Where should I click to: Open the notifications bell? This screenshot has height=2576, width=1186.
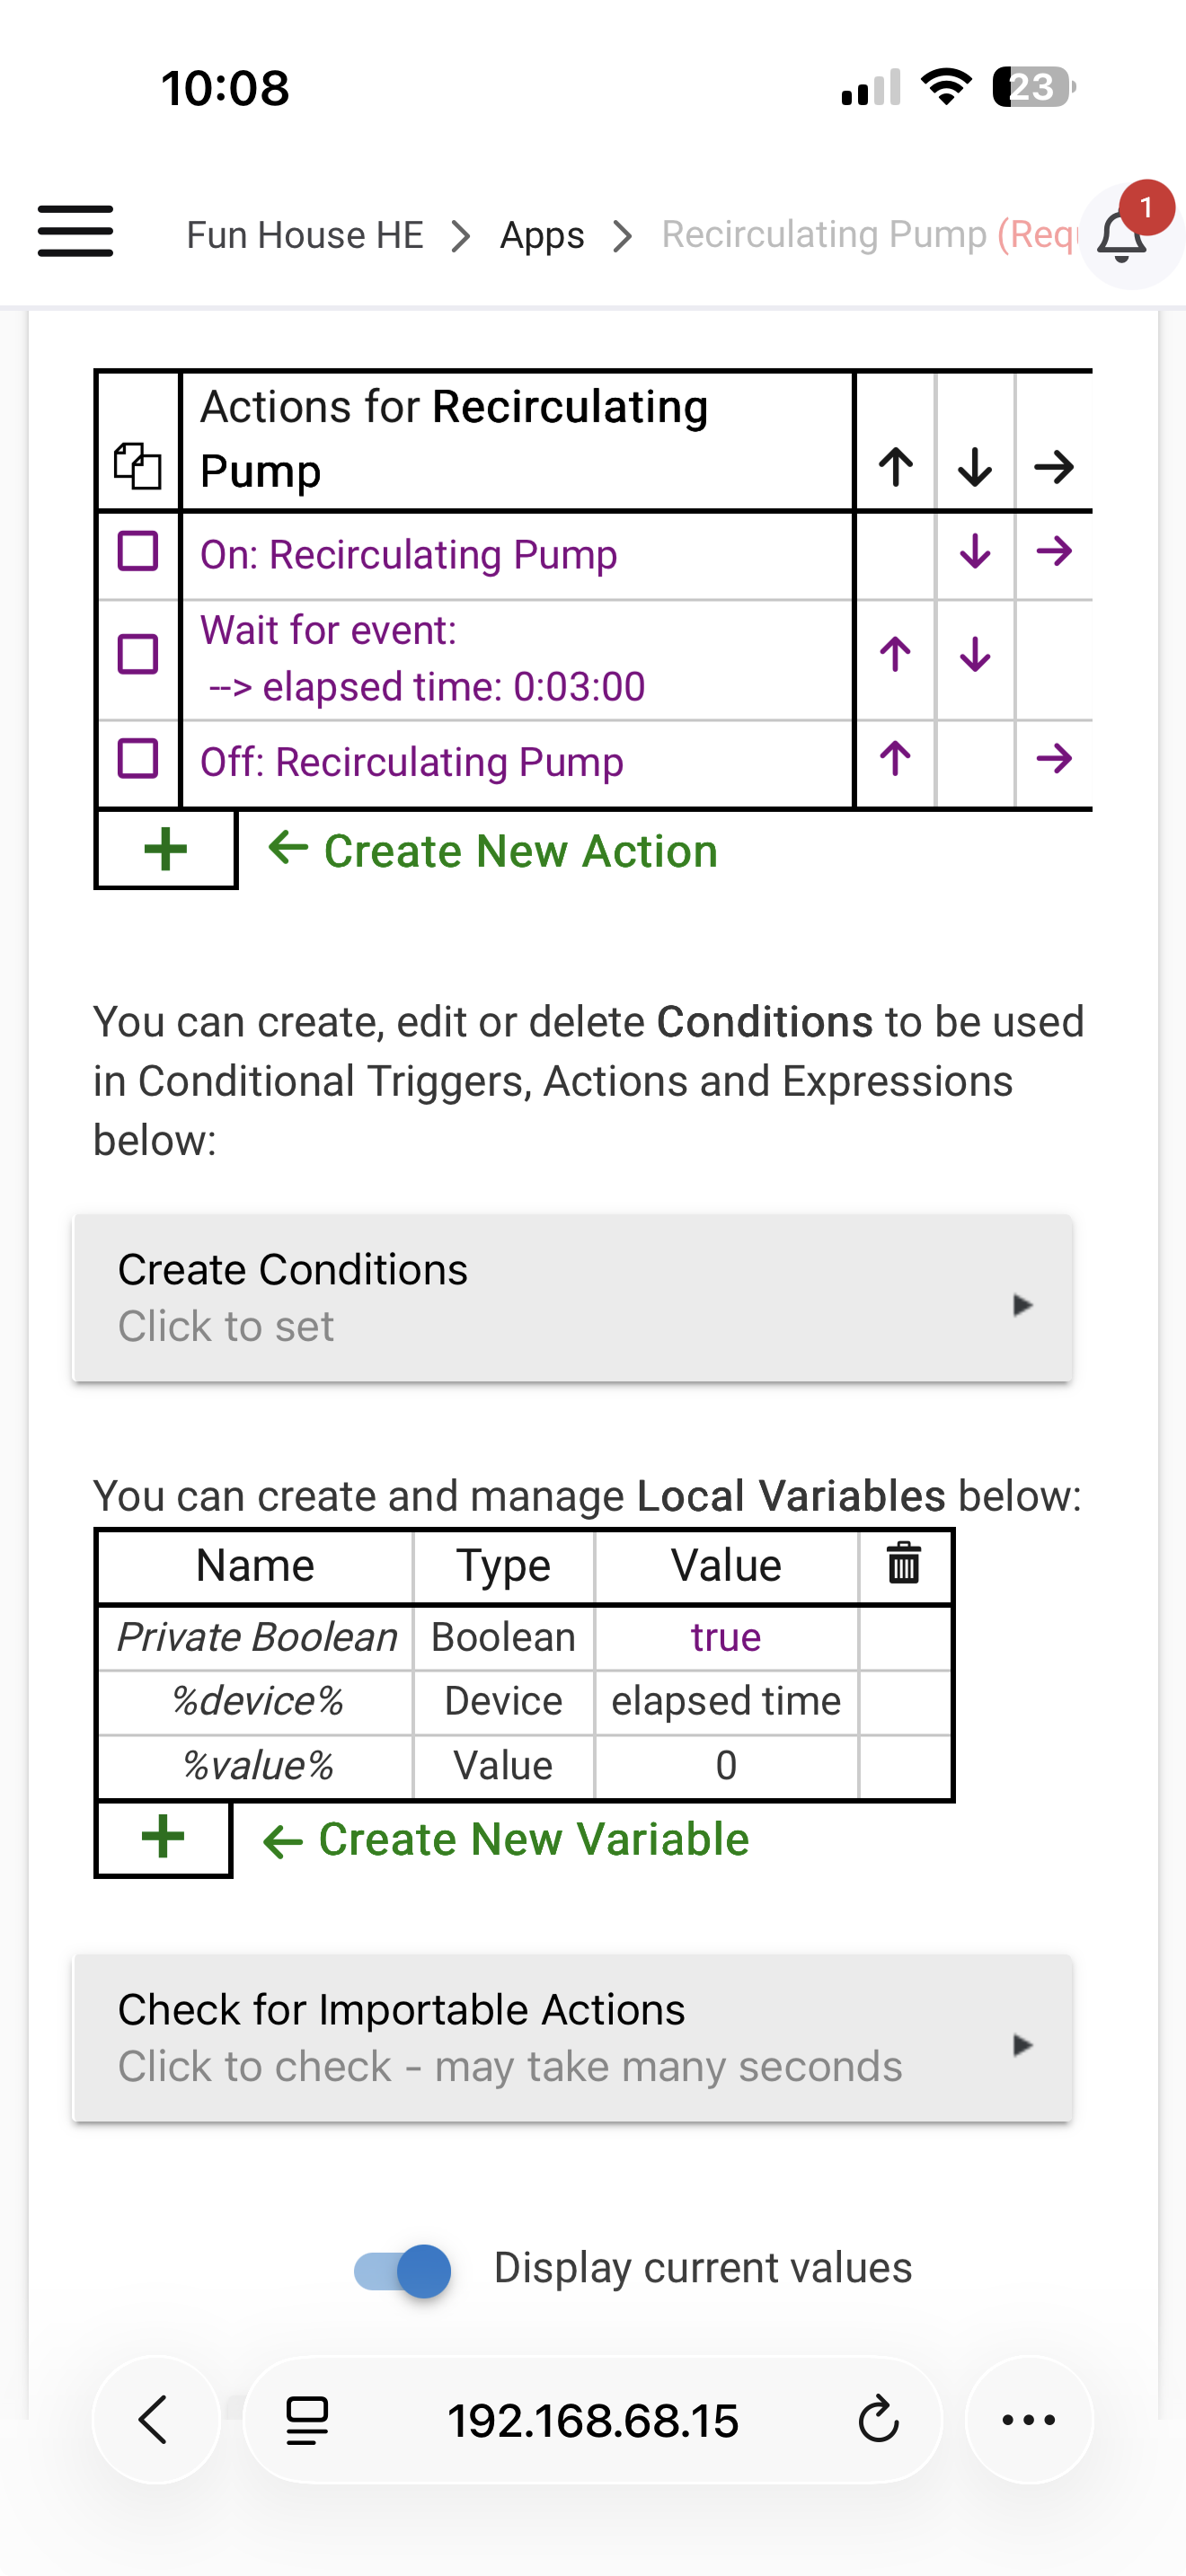coord(1122,237)
